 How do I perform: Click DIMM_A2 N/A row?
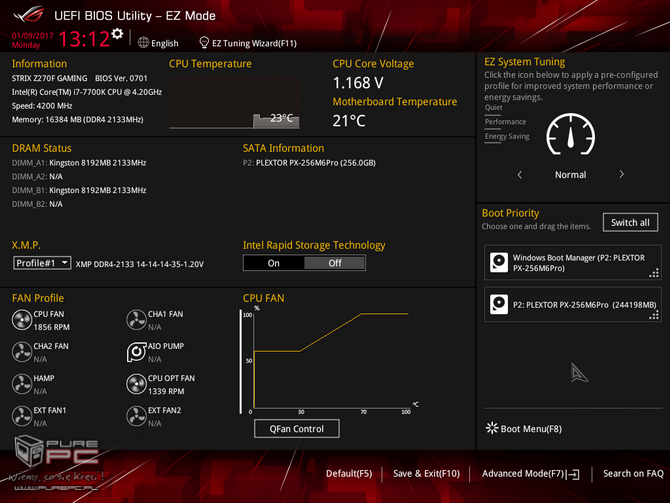coord(37,176)
